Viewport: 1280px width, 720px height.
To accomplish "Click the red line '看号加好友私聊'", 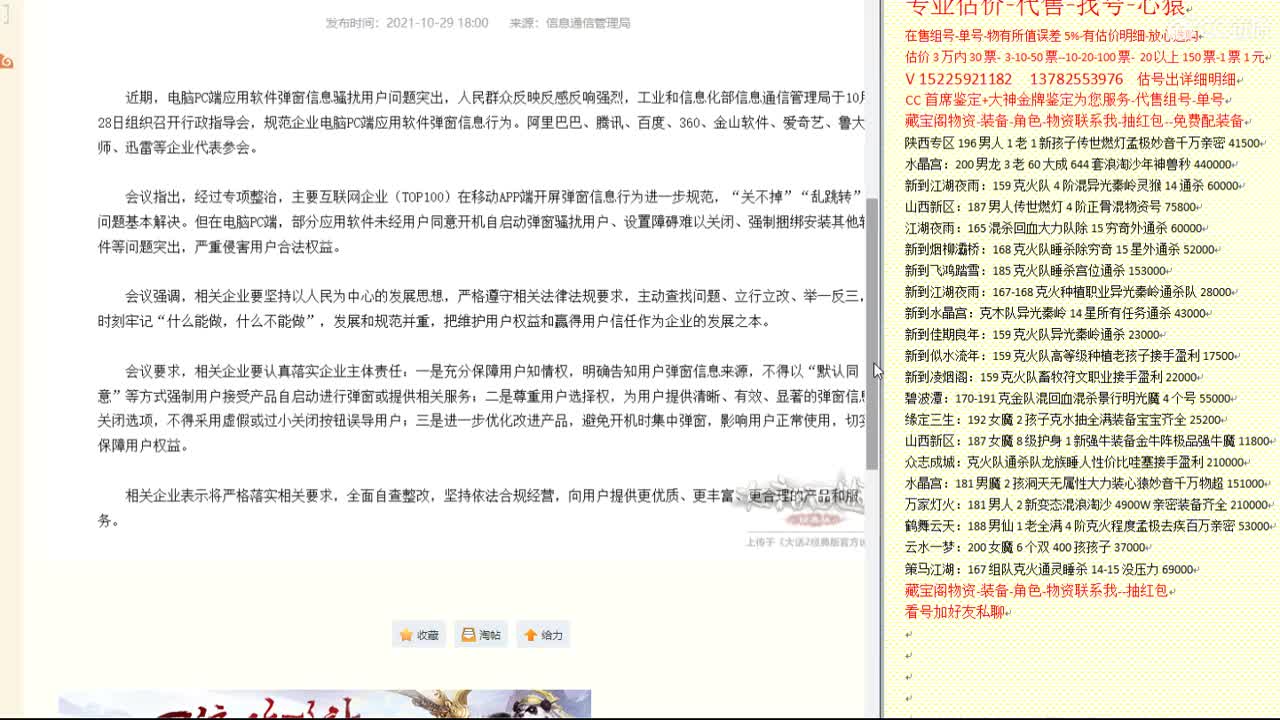I will (x=954, y=611).
